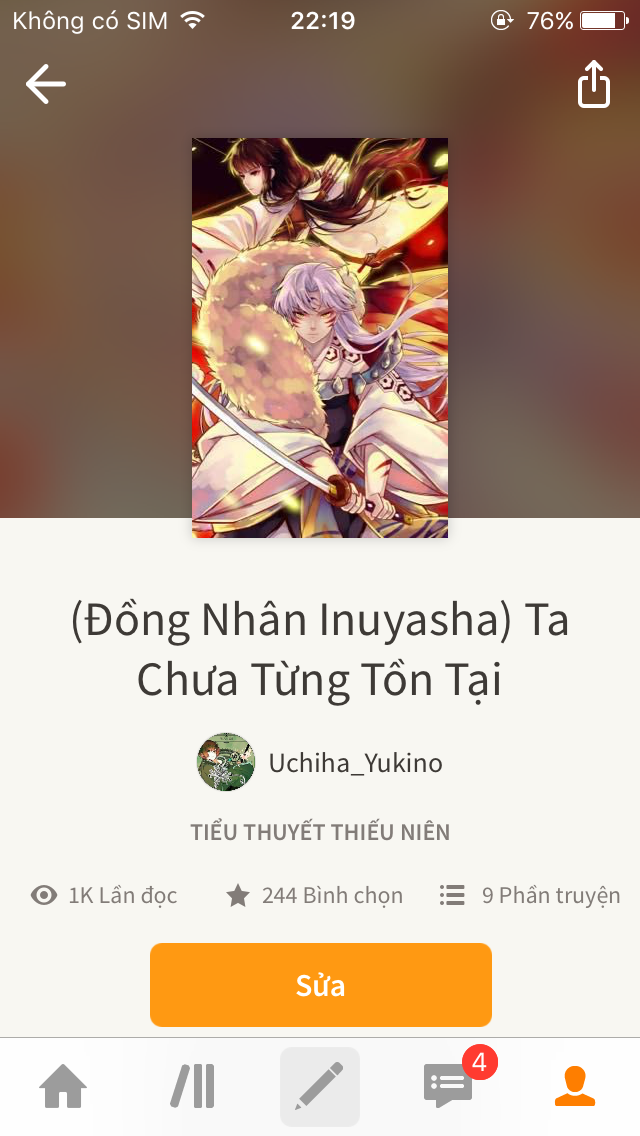Go to the Home tab icon
The width and height of the screenshot is (640, 1136).
(63, 1086)
